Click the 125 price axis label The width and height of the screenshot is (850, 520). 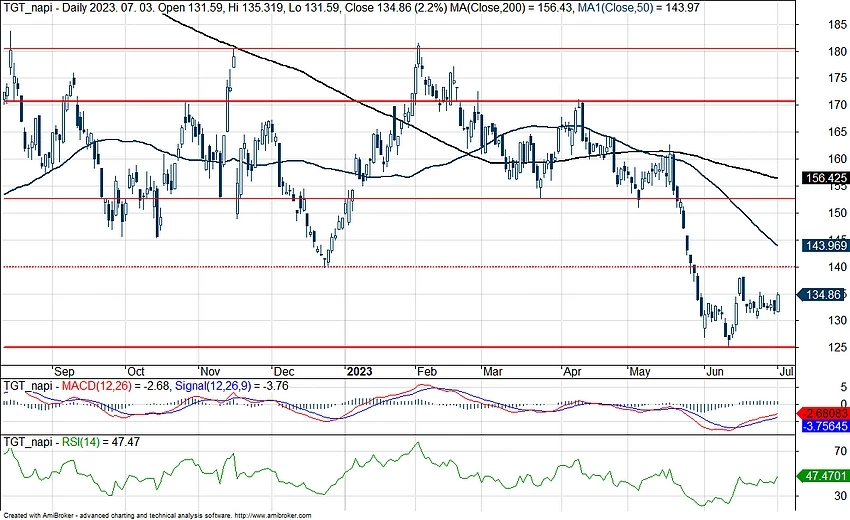(x=838, y=348)
